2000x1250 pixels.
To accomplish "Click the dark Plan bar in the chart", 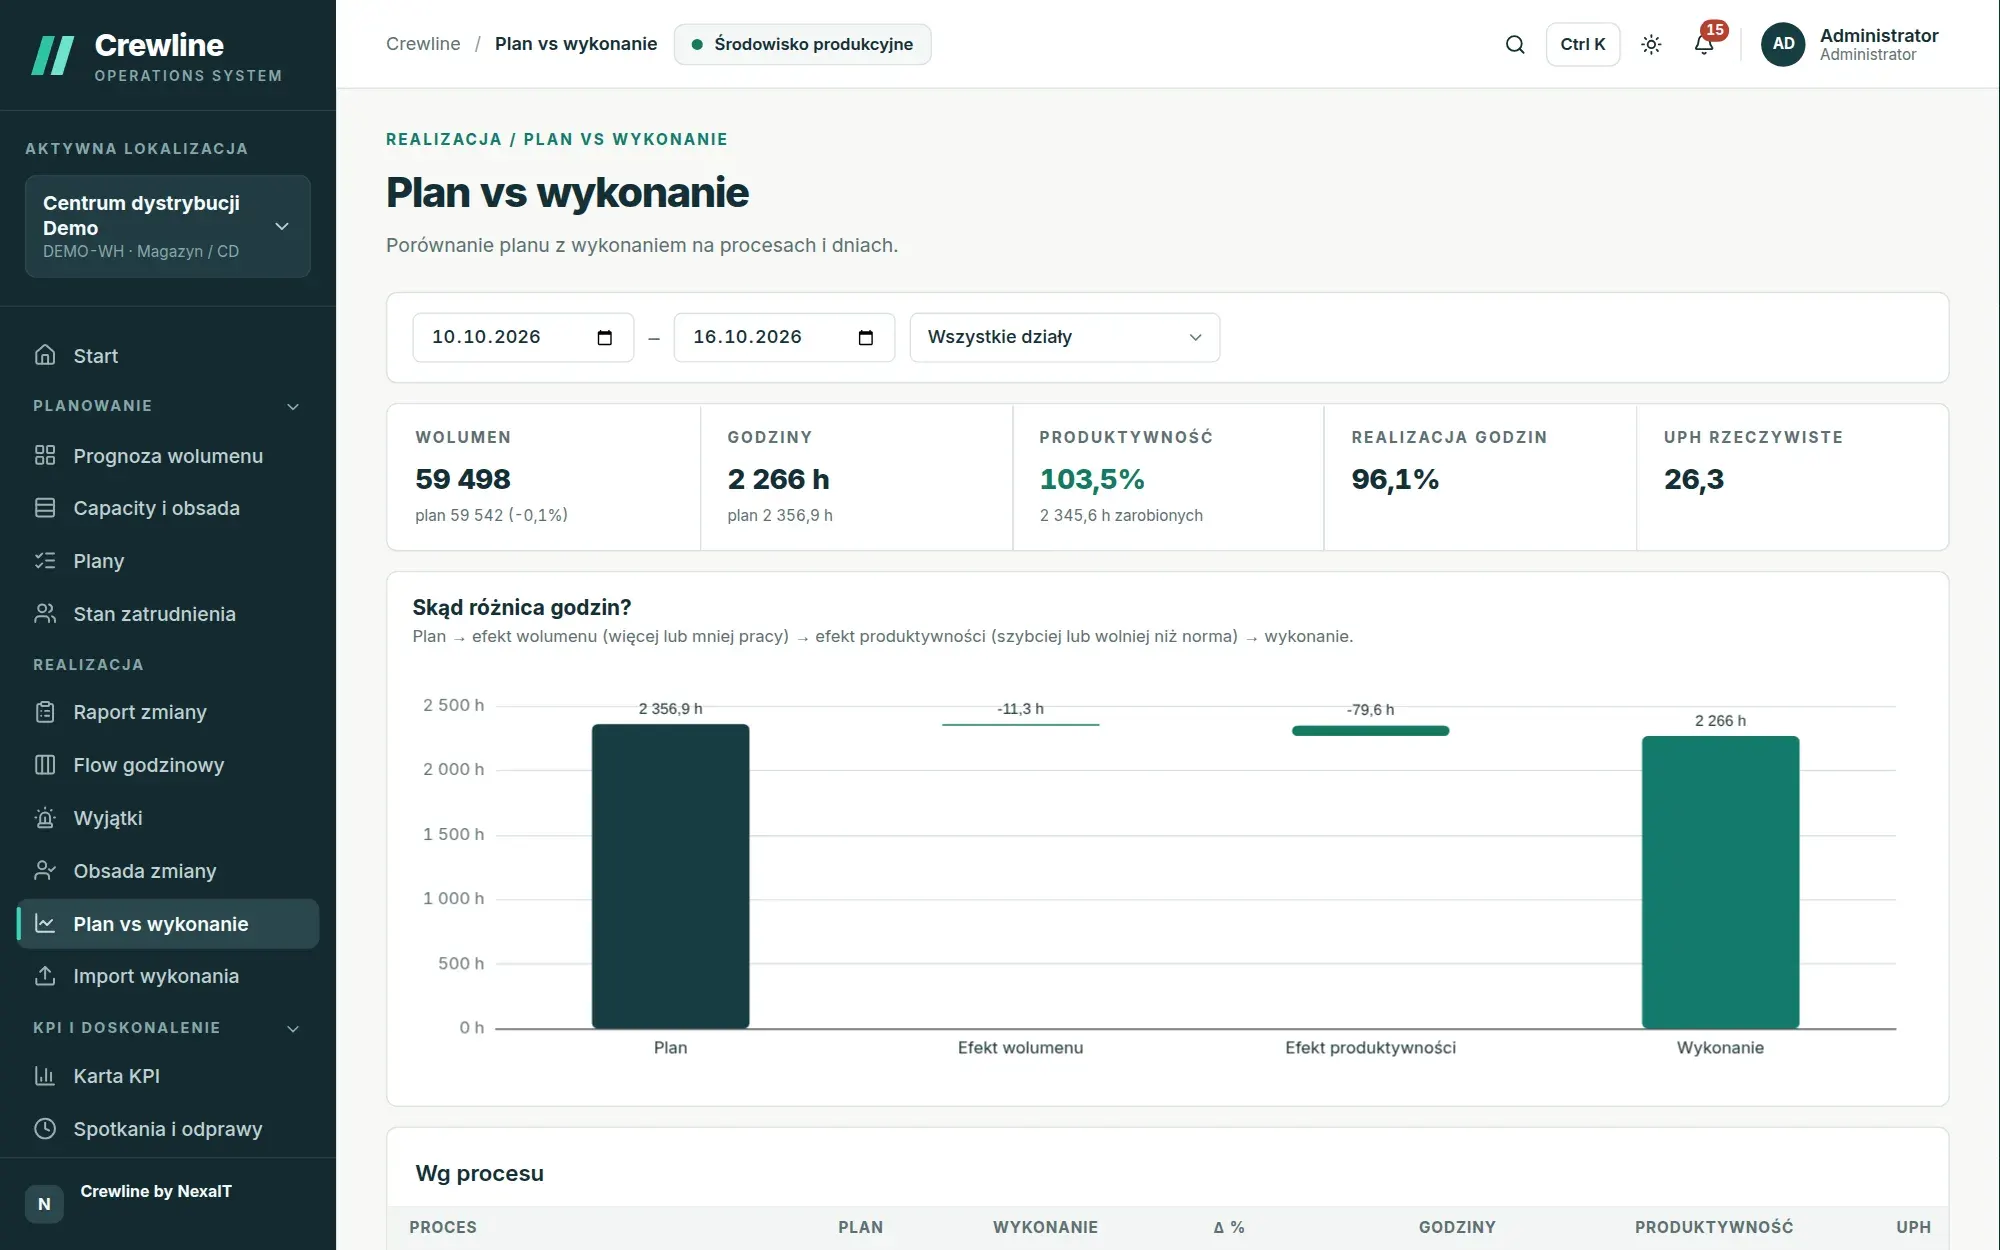I will coord(670,876).
